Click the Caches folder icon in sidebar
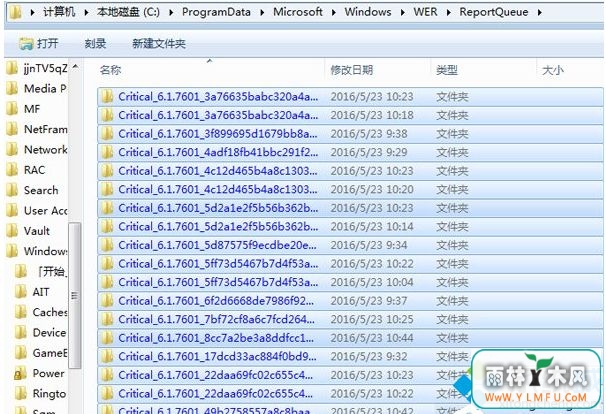This screenshot has height=414, width=606. [x=20, y=312]
